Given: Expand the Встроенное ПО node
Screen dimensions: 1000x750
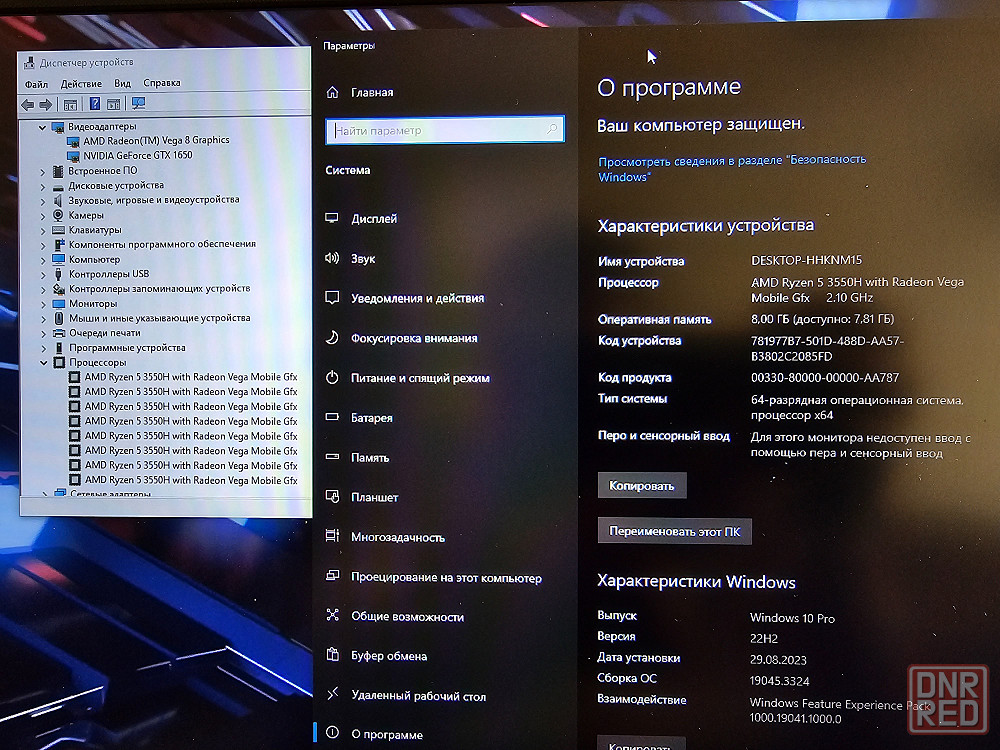Looking at the screenshot, I should point(43,172).
